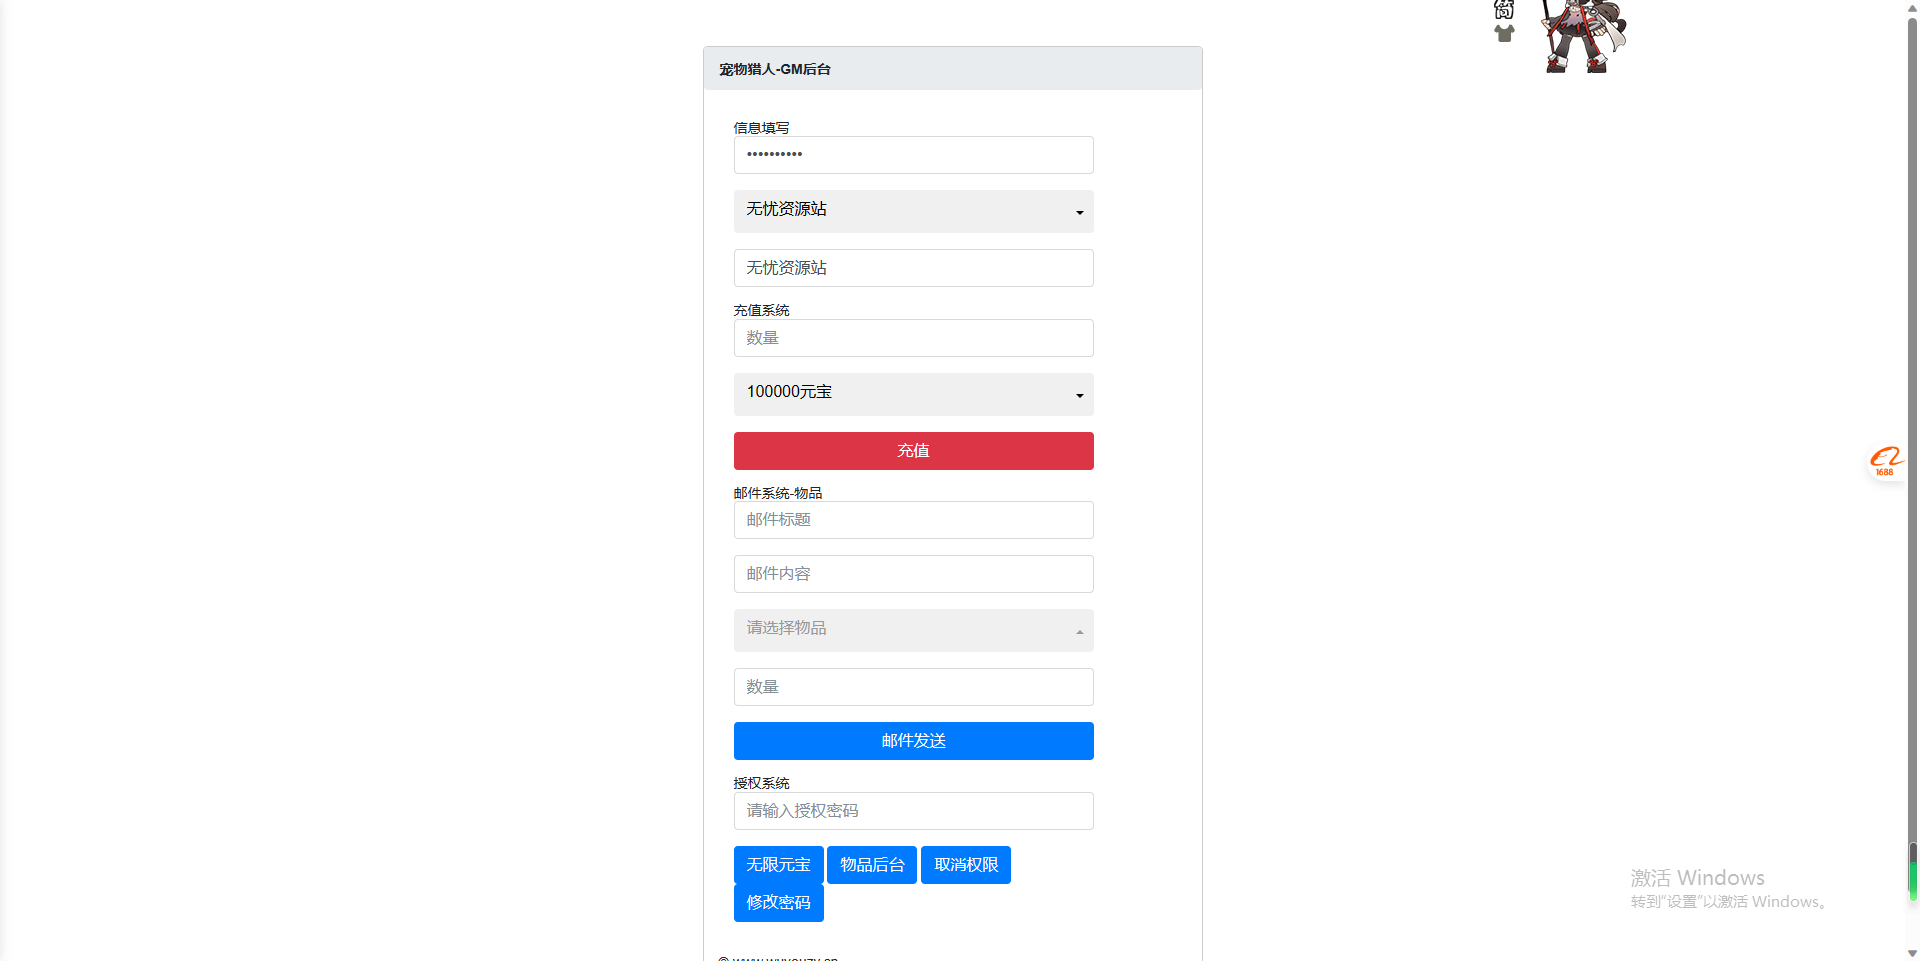Click the 无限元宝 button

click(x=778, y=865)
